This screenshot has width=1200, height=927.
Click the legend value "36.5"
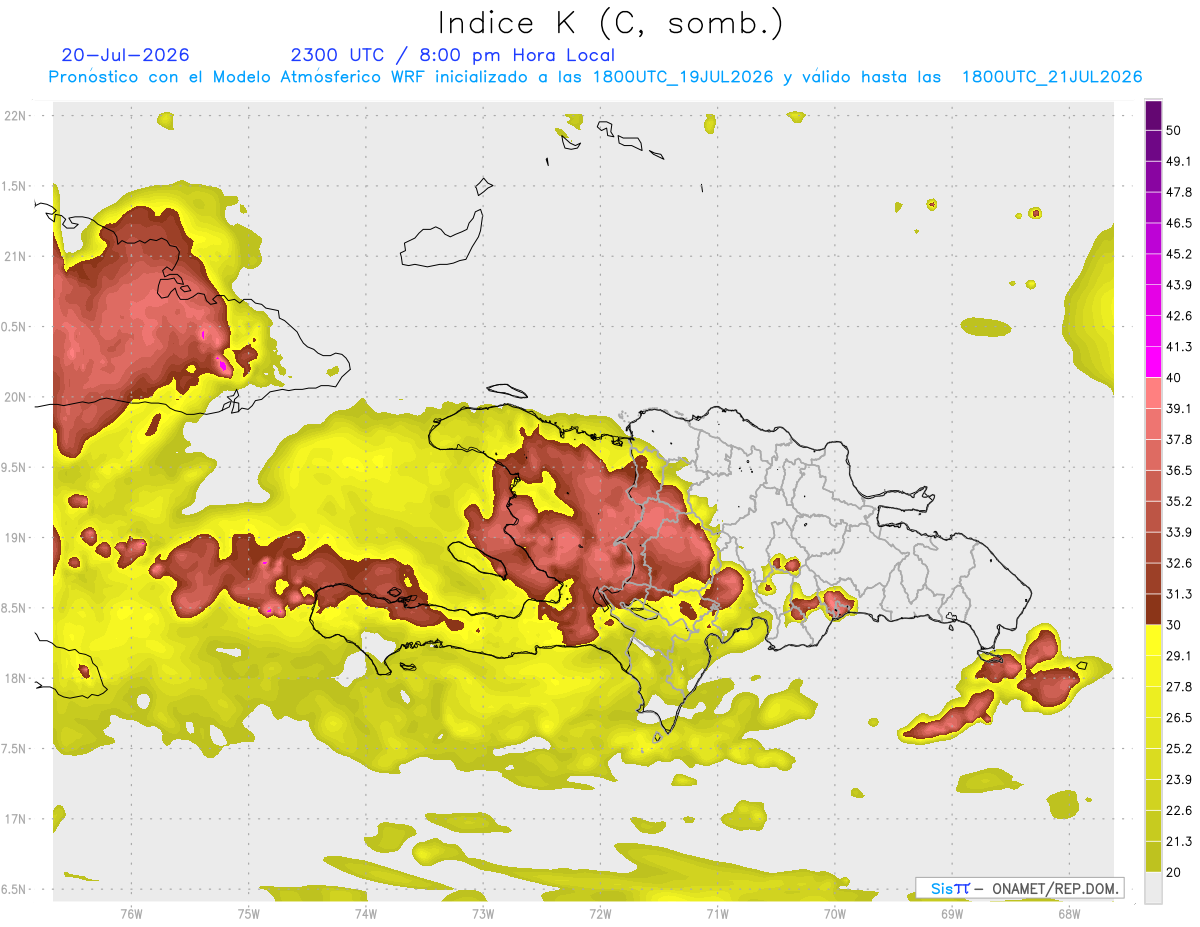(1178, 471)
